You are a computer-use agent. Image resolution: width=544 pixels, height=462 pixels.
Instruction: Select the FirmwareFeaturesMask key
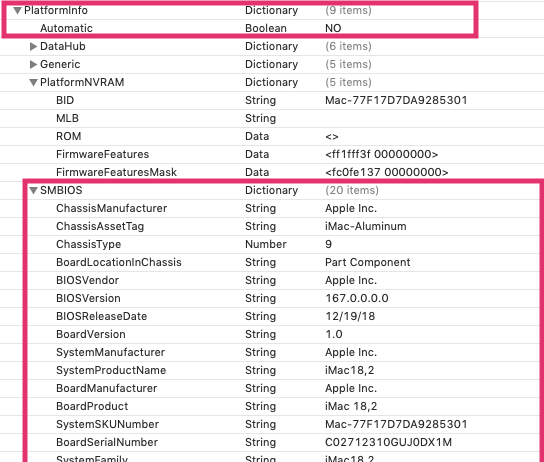coord(116,172)
